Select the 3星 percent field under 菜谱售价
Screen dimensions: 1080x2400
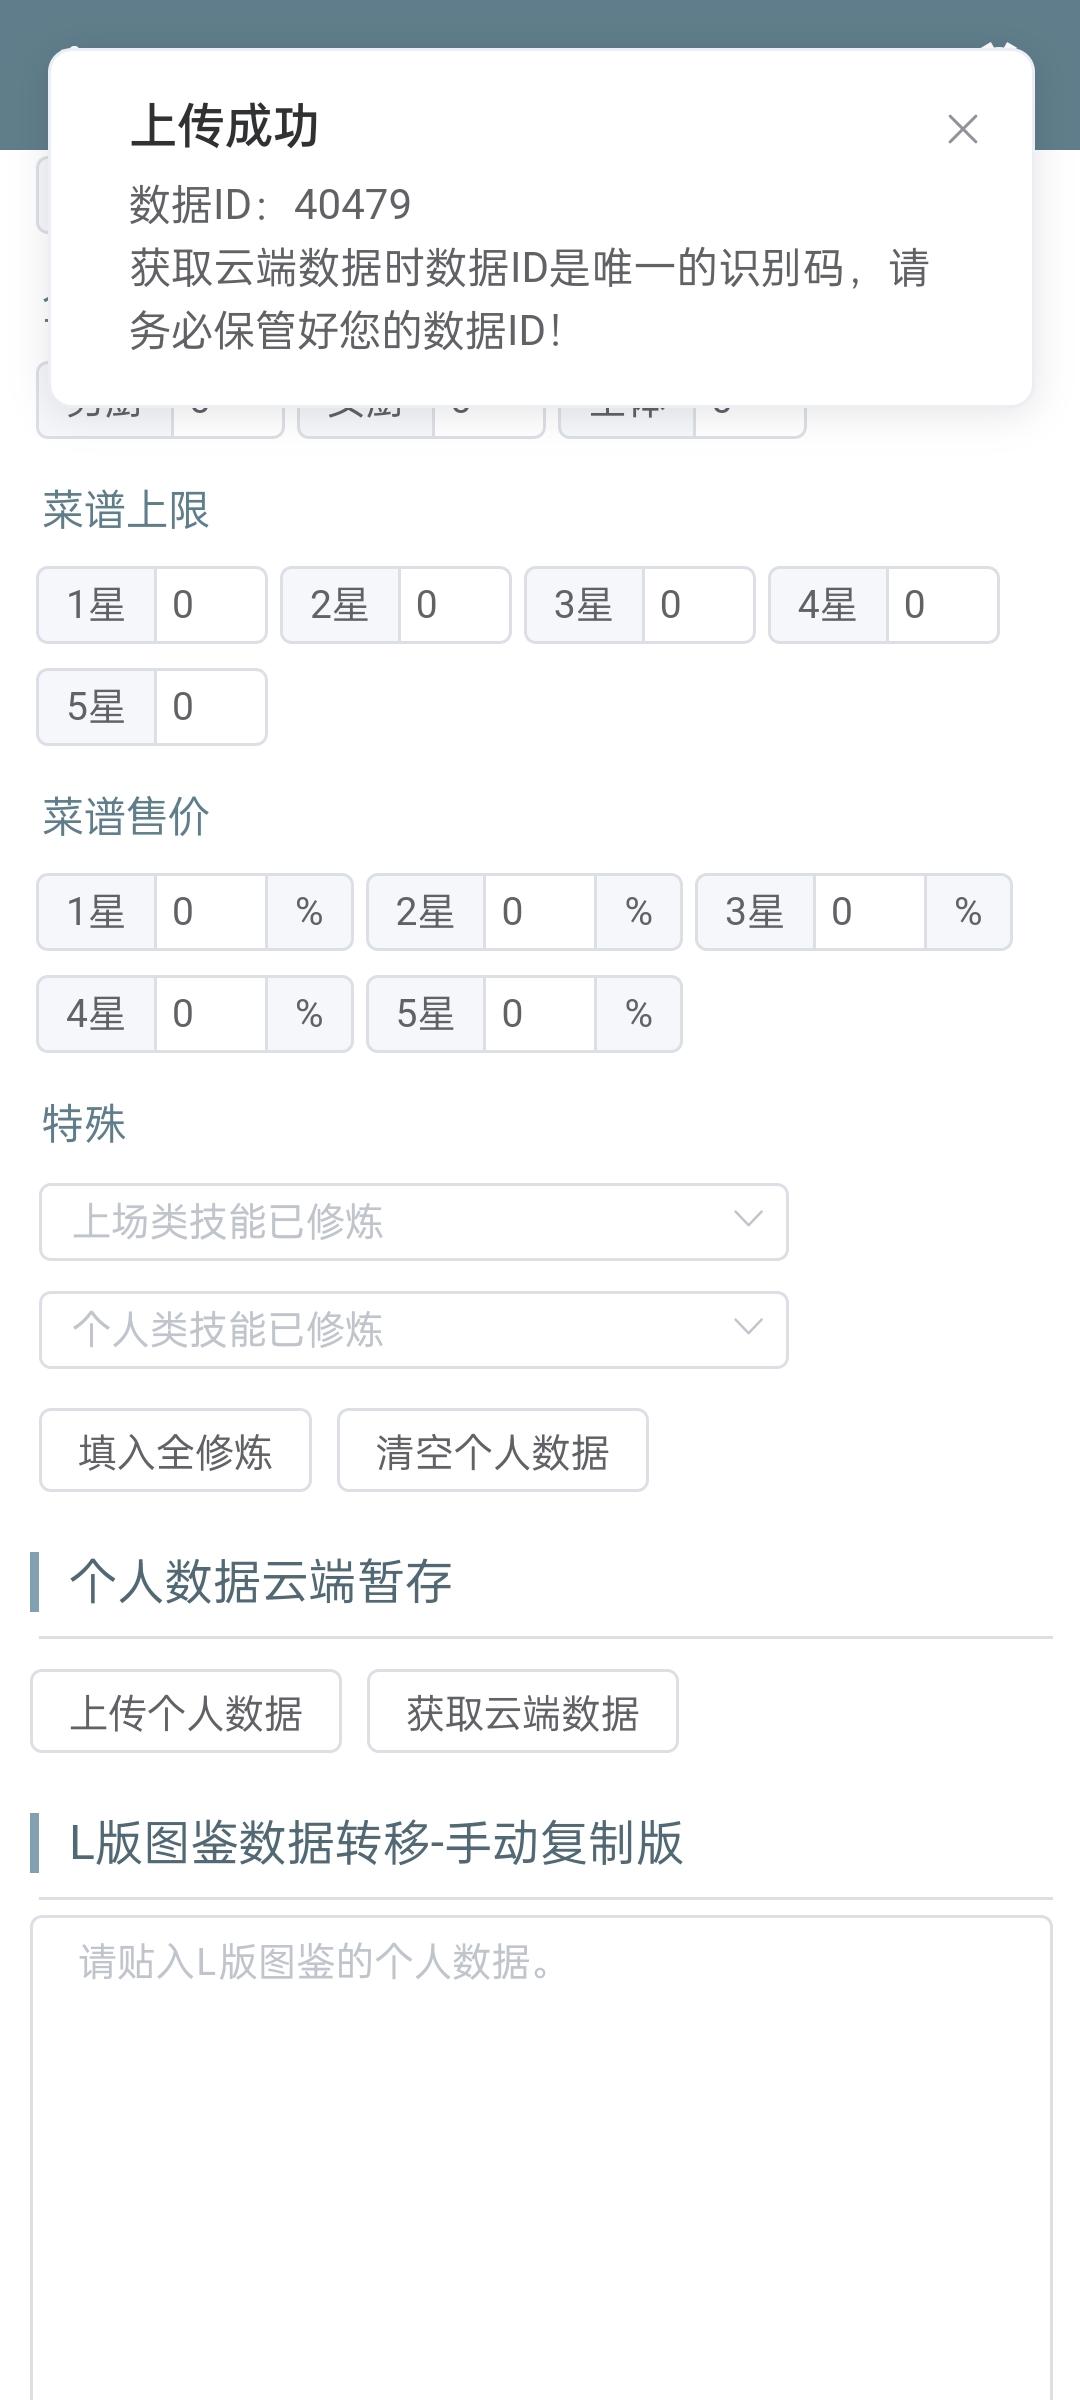click(x=869, y=912)
